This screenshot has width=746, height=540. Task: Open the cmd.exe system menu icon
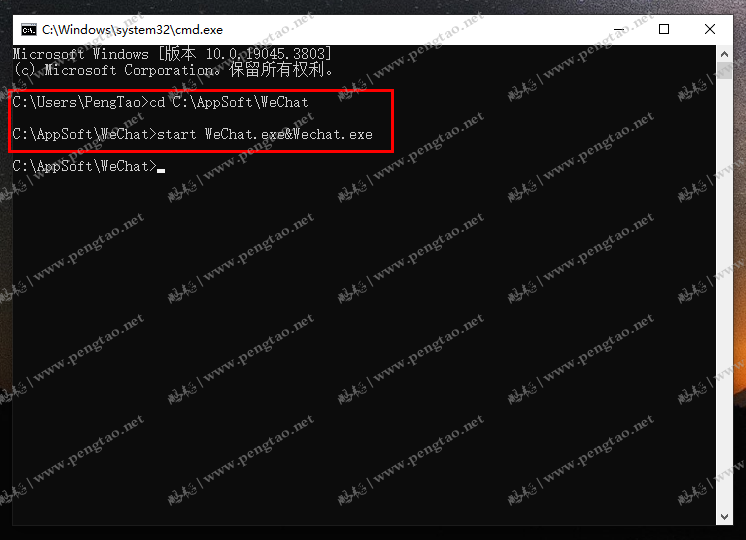(29, 30)
